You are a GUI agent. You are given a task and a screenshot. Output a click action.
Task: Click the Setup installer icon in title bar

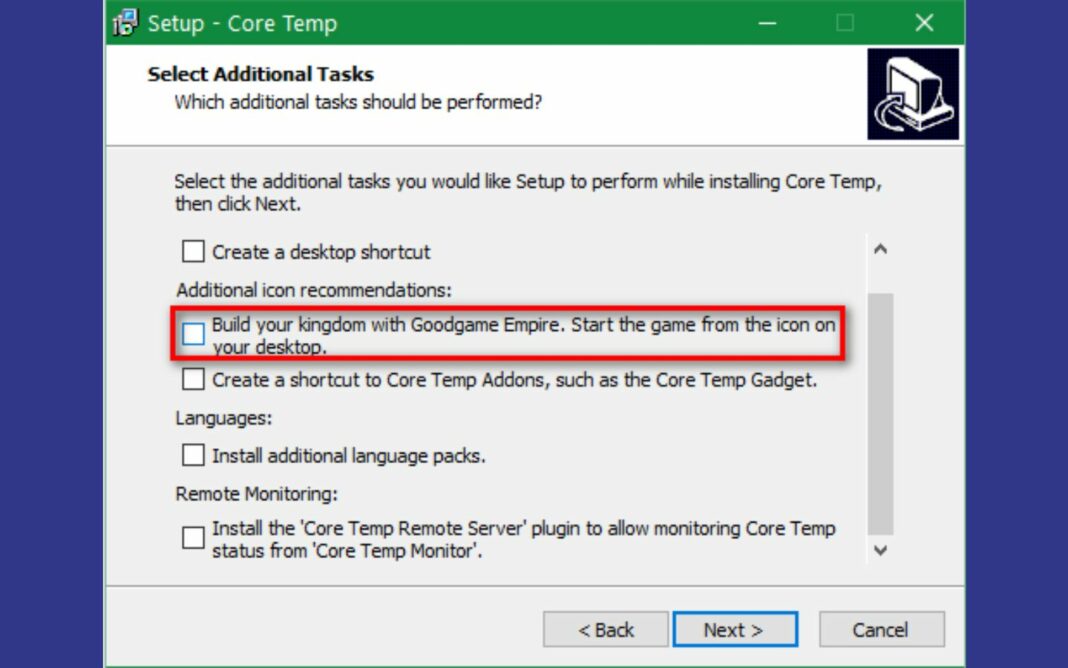click(125, 23)
